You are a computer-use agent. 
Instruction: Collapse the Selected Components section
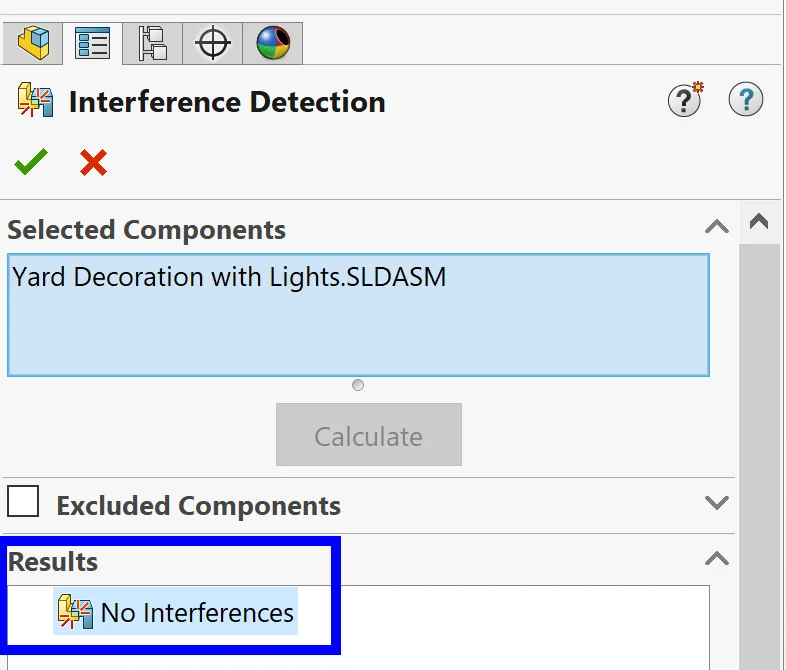pyautogui.click(x=717, y=227)
